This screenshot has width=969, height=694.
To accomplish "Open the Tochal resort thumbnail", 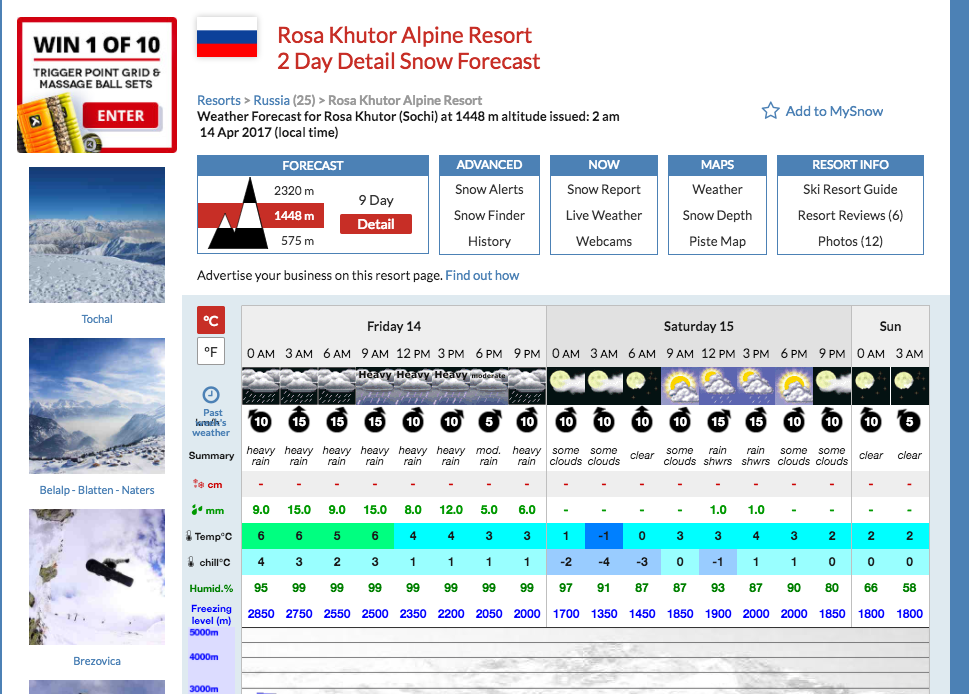I will 97,235.
